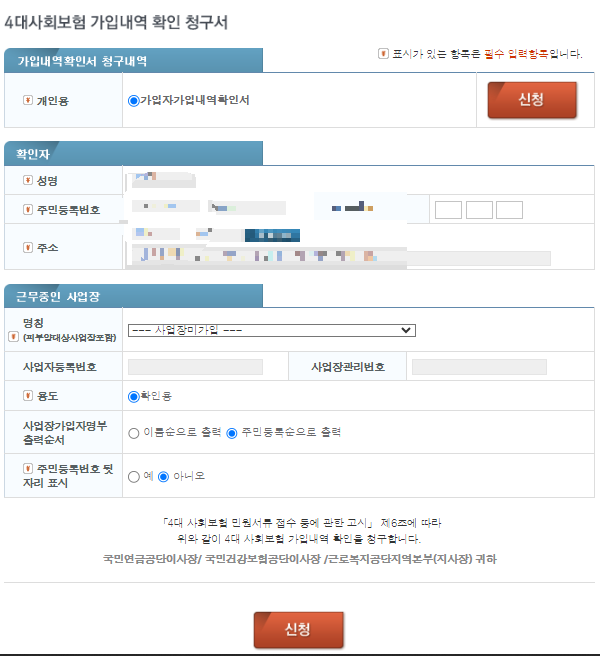
Task: Click the 가입내역확인서 청구내역 section header
Action: click(133, 61)
